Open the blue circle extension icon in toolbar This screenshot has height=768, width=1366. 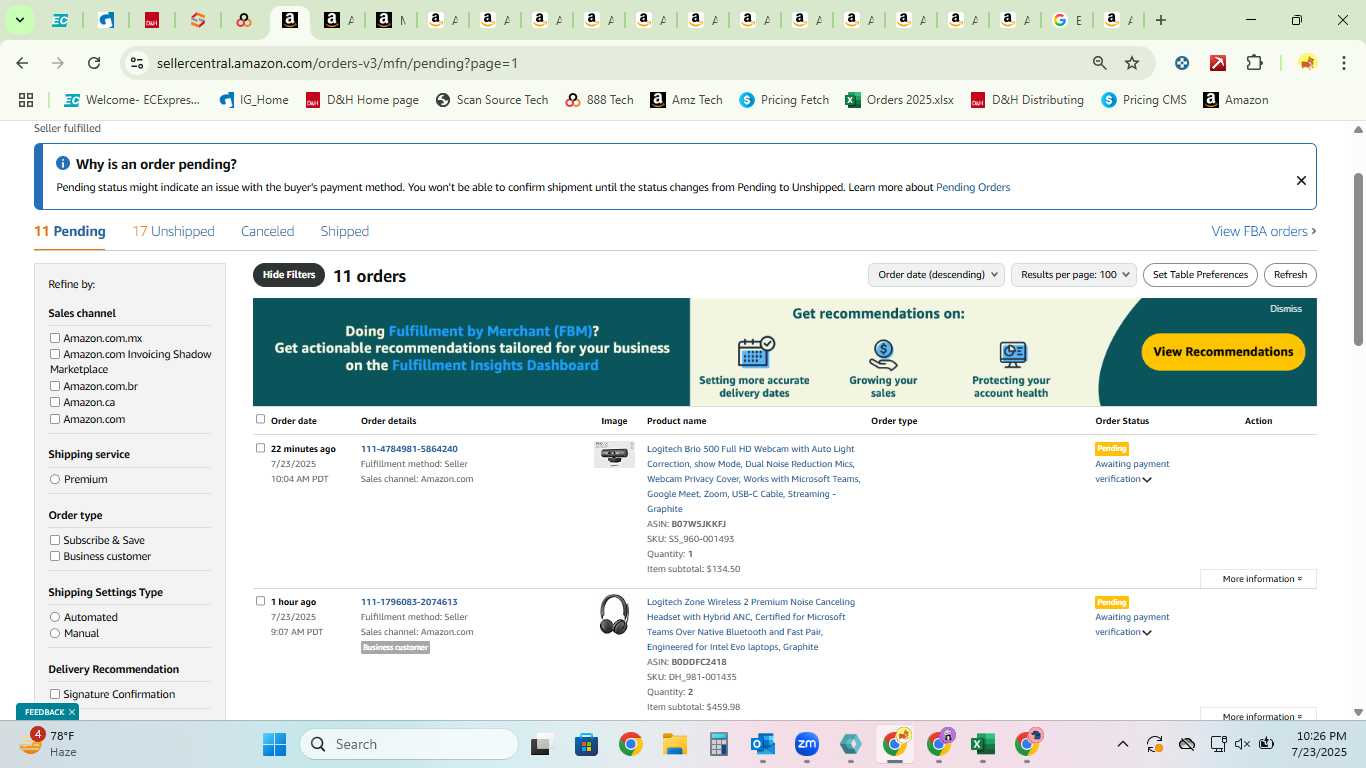click(x=1182, y=63)
